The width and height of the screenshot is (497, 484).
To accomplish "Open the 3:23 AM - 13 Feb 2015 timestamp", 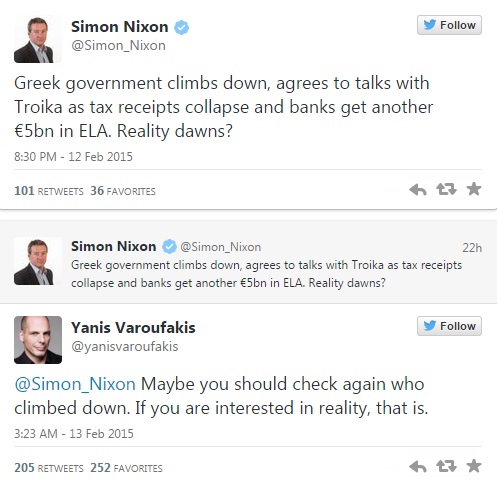I will point(74,434).
